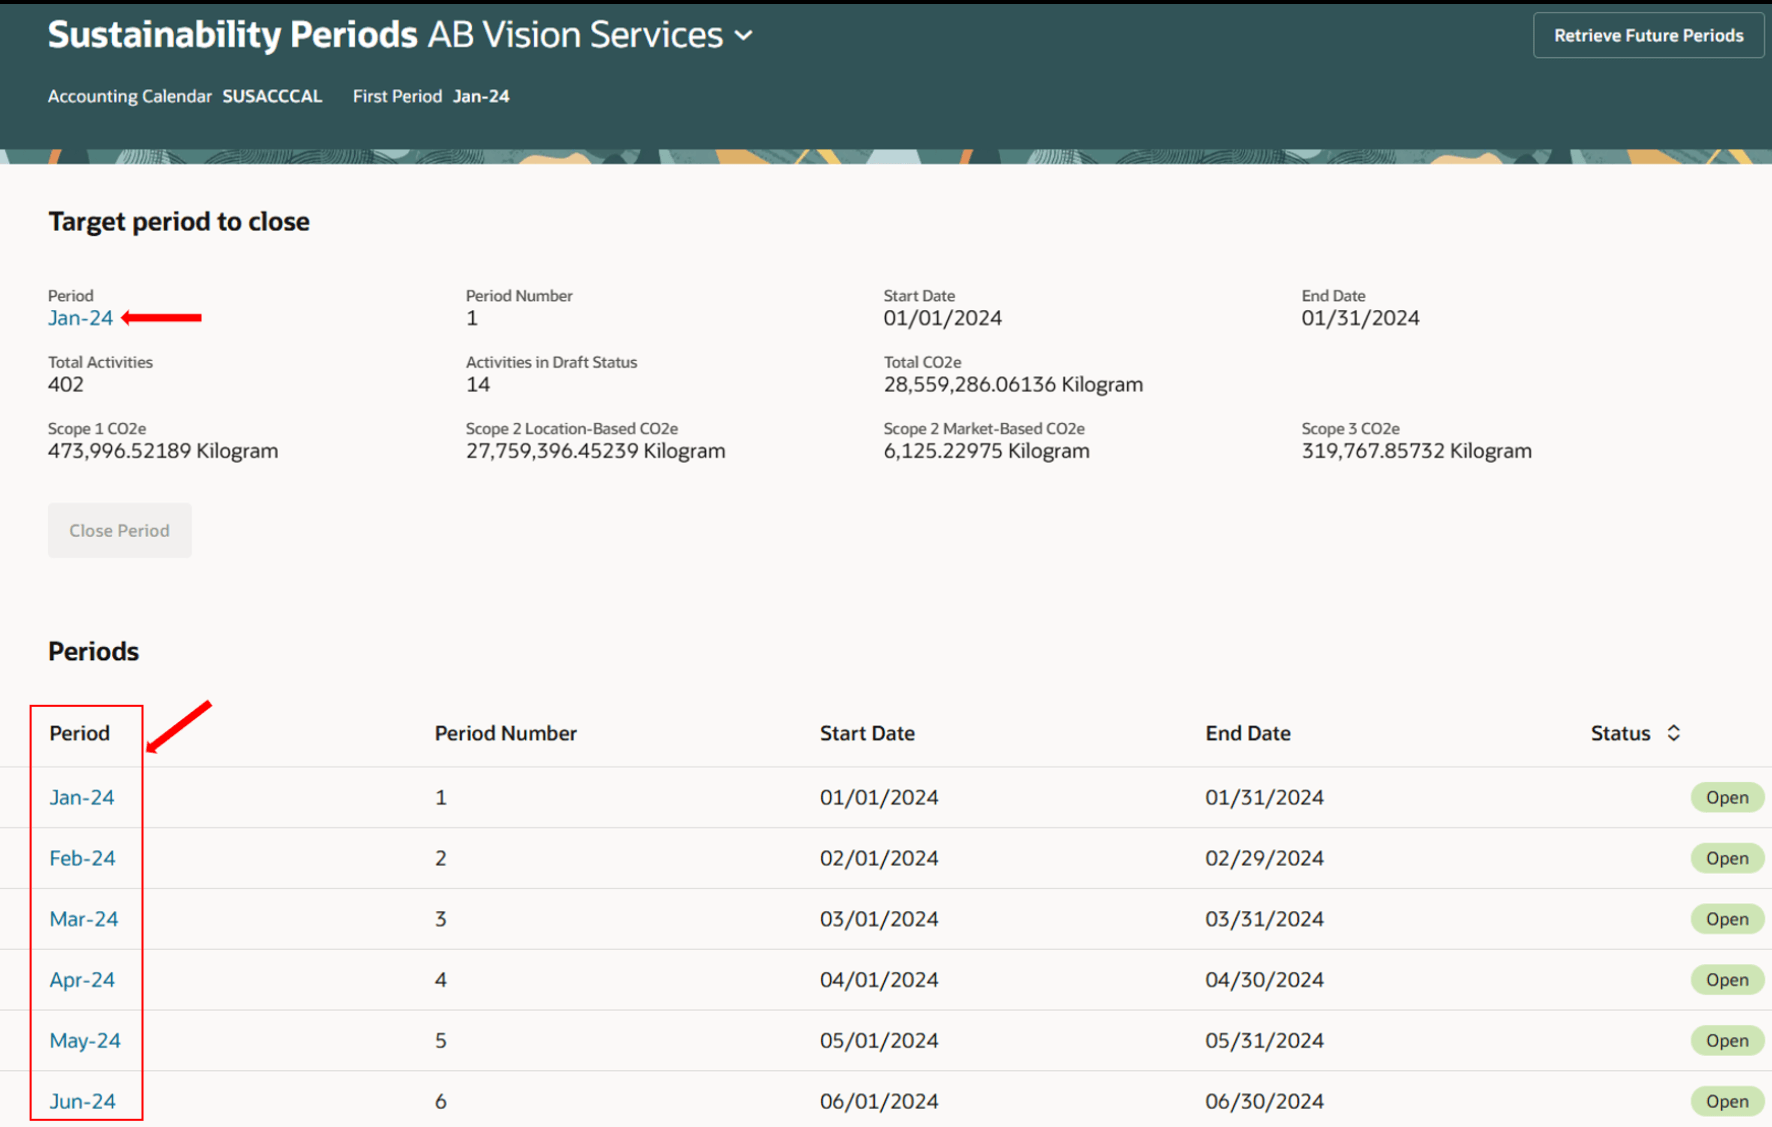Click the Open status badge for Mar-24
This screenshot has width=1772, height=1127.
tap(1727, 919)
